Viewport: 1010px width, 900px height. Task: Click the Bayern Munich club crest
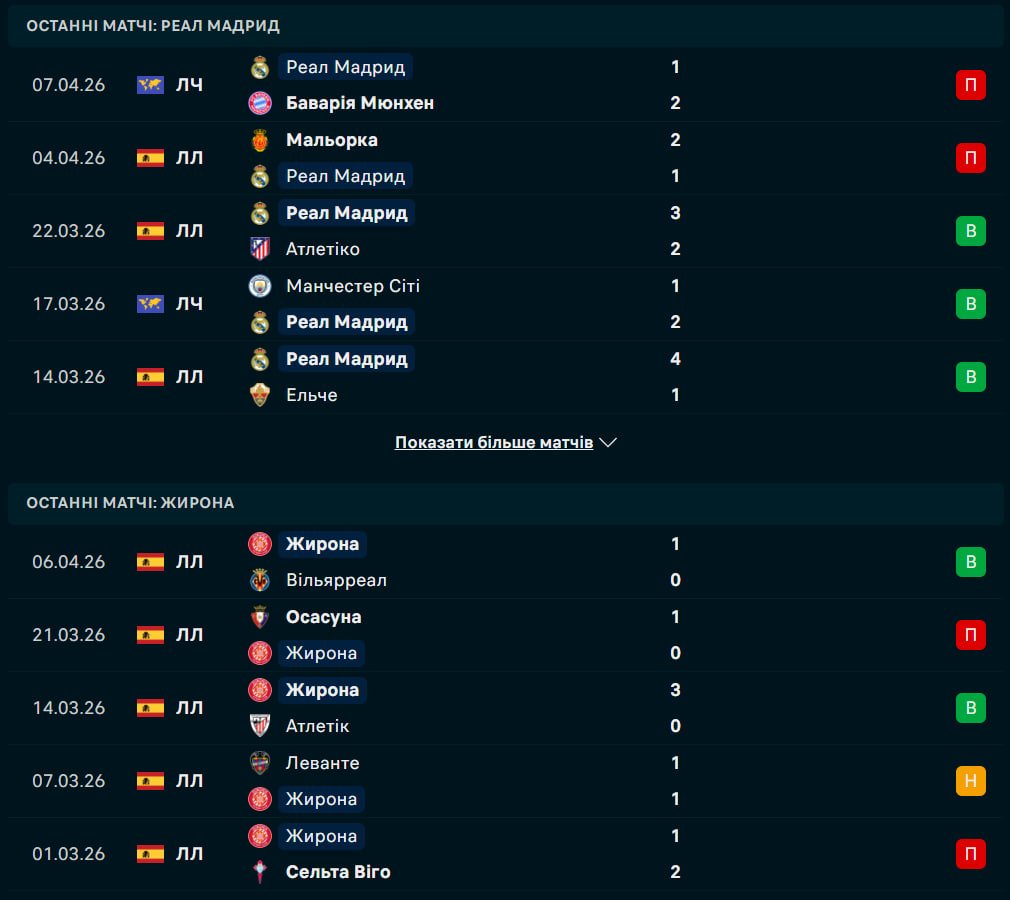tap(260, 103)
